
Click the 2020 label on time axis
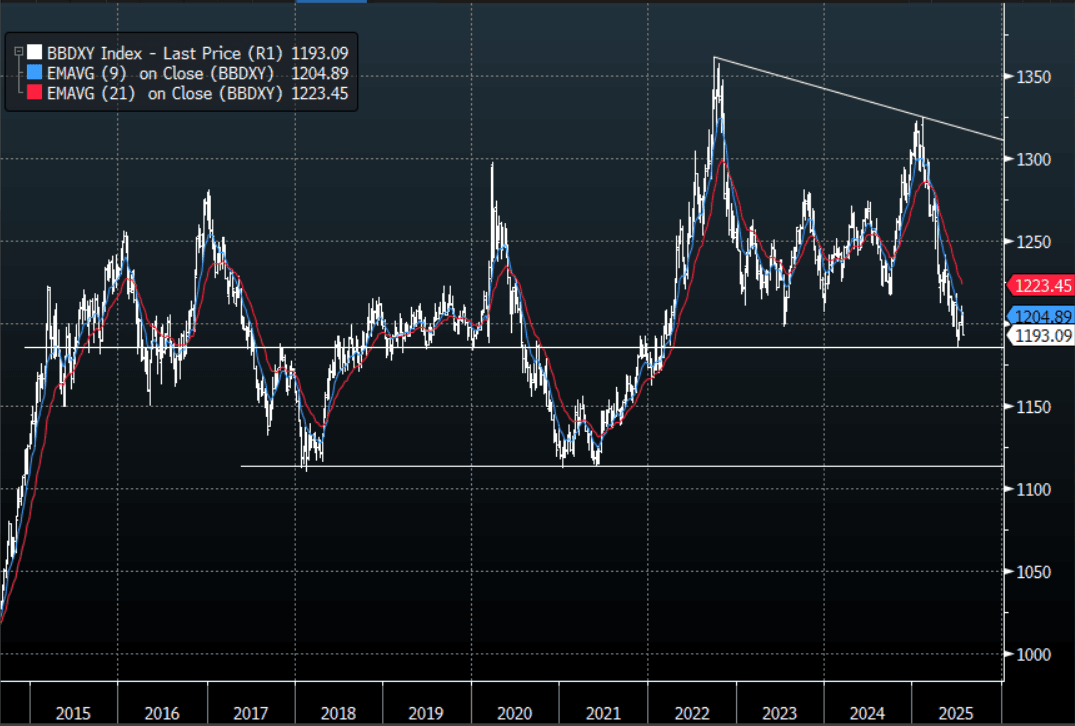[x=514, y=713]
